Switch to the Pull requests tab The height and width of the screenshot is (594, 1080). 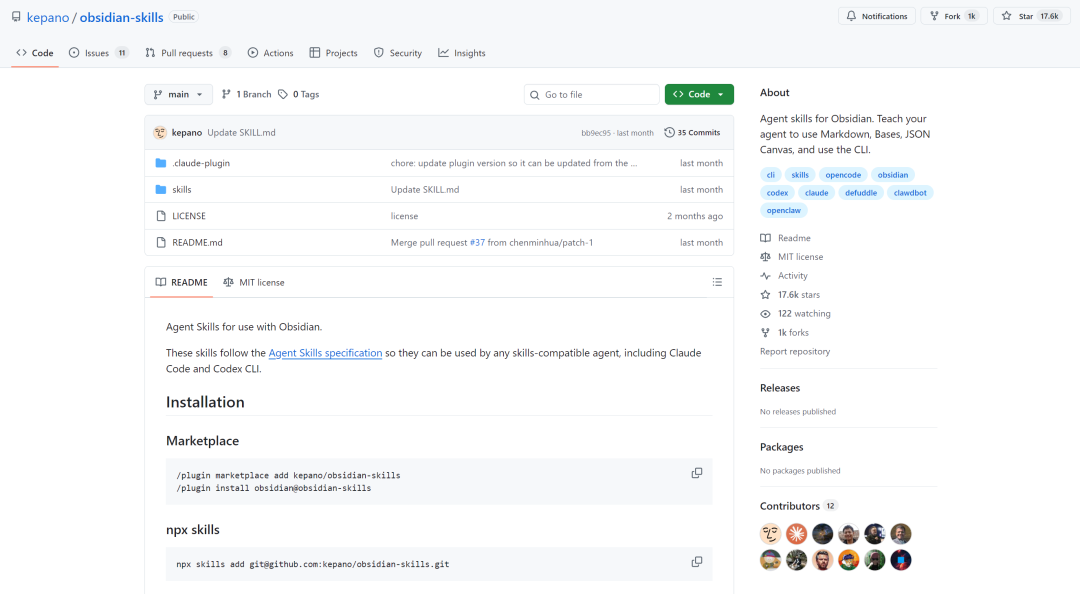187,53
